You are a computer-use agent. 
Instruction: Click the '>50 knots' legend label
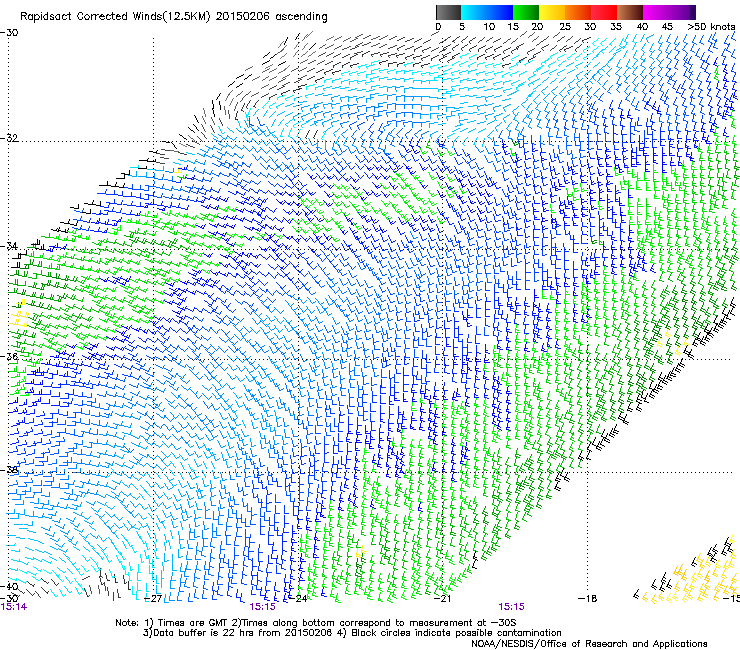711,26
